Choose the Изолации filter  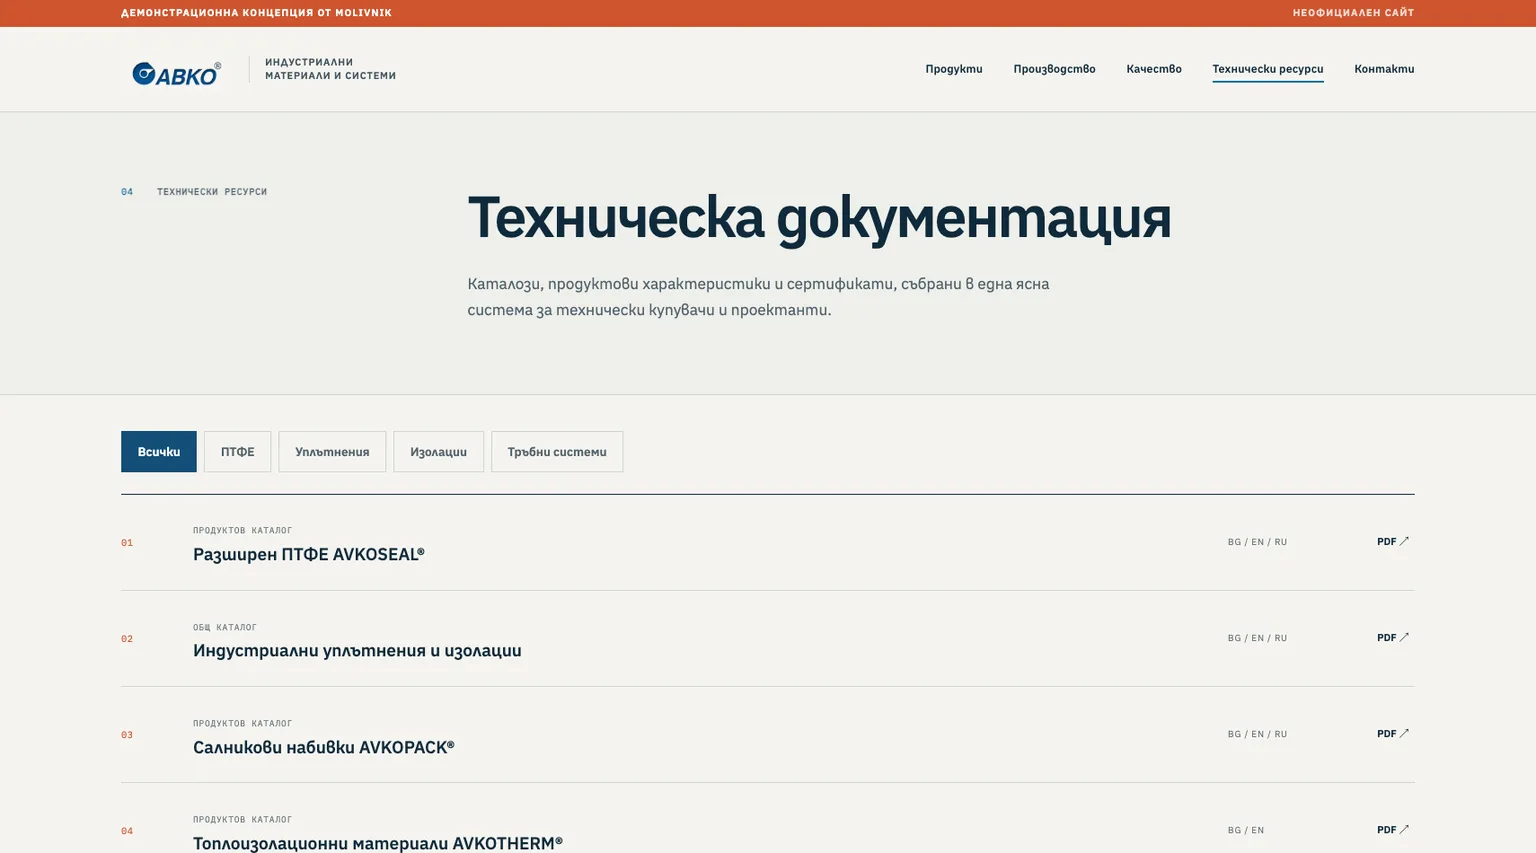click(x=438, y=452)
